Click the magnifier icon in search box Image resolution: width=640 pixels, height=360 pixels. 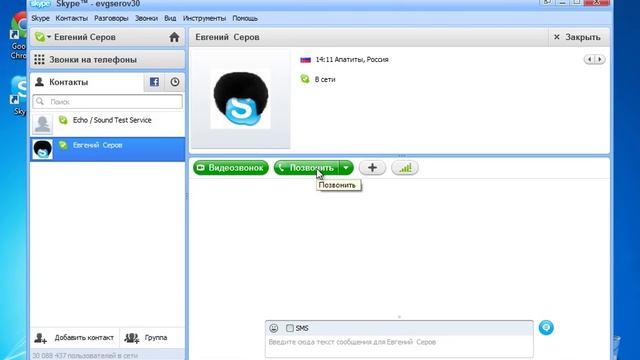[x=40, y=101]
